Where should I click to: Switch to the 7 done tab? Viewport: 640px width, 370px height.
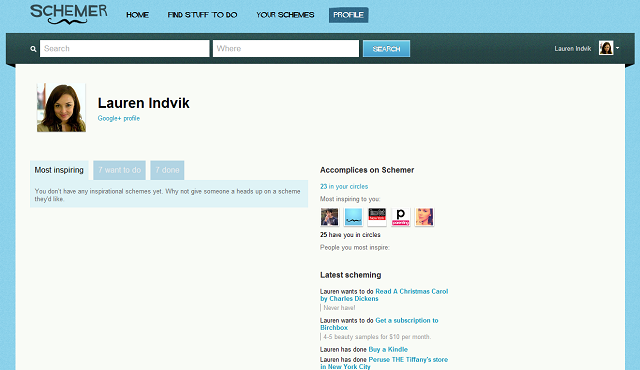(x=167, y=170)
